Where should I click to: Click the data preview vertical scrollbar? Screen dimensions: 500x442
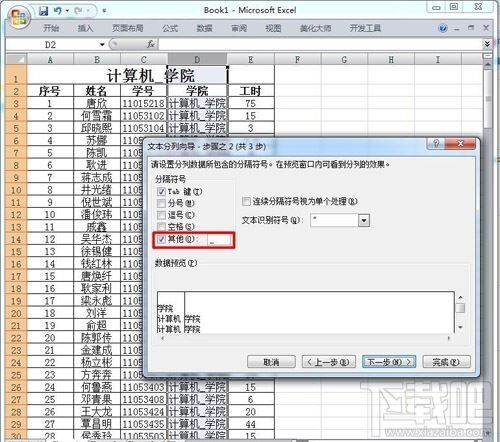460,313
